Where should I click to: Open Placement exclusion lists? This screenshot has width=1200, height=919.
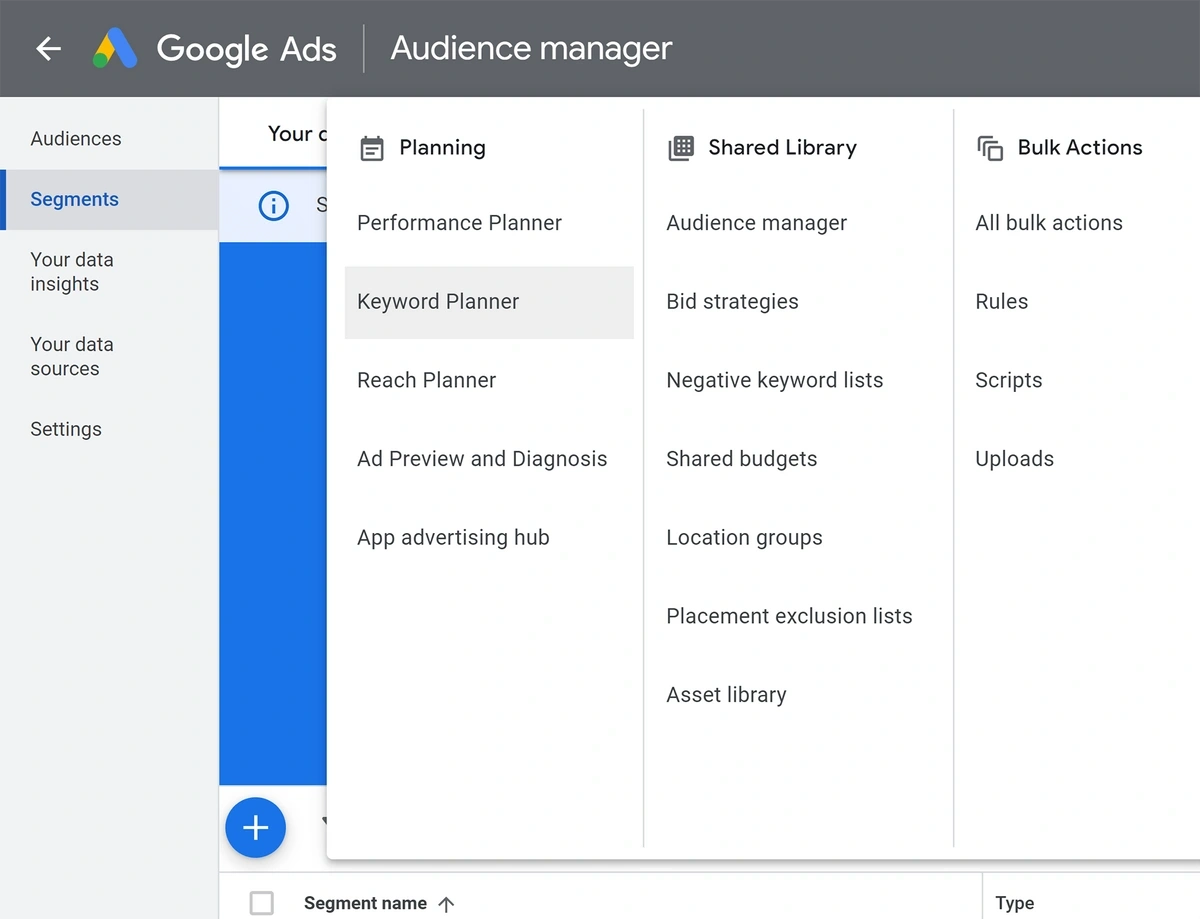click(789, 616)
